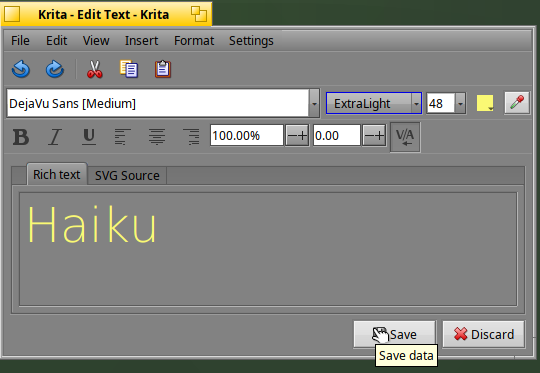
Task: Center align the text
Action: pos(157,137)
